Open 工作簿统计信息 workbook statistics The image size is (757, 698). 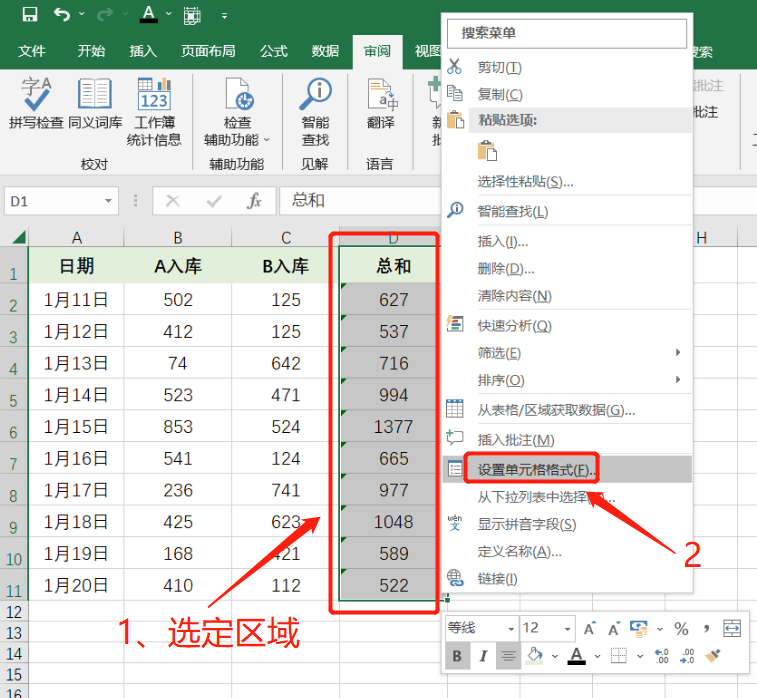[x=154, y=112]
